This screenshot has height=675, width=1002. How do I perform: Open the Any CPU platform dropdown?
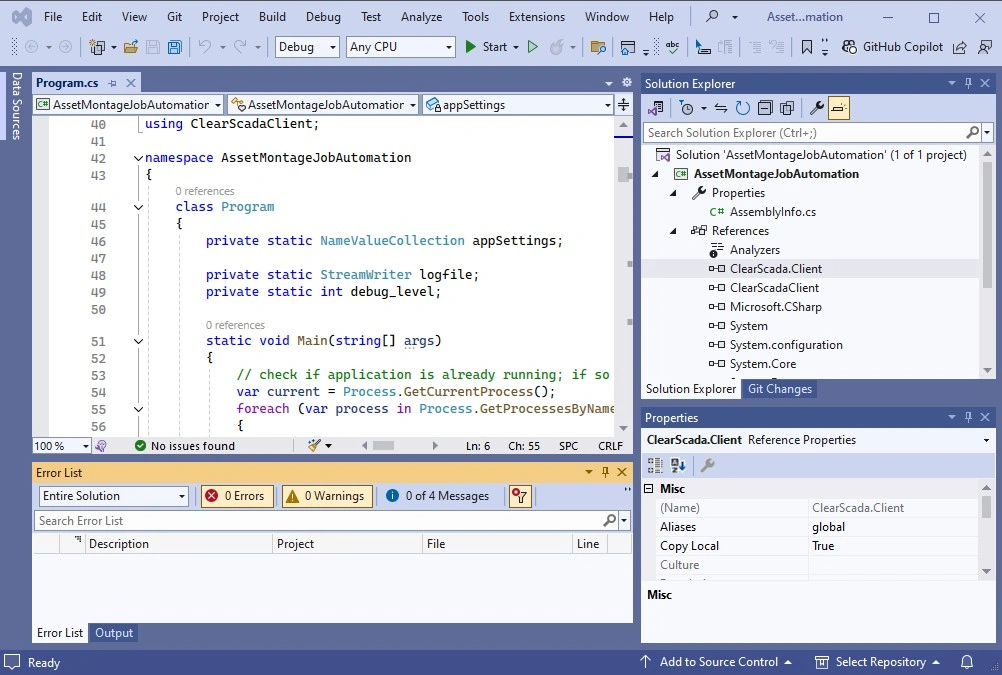tap(400, 47)
